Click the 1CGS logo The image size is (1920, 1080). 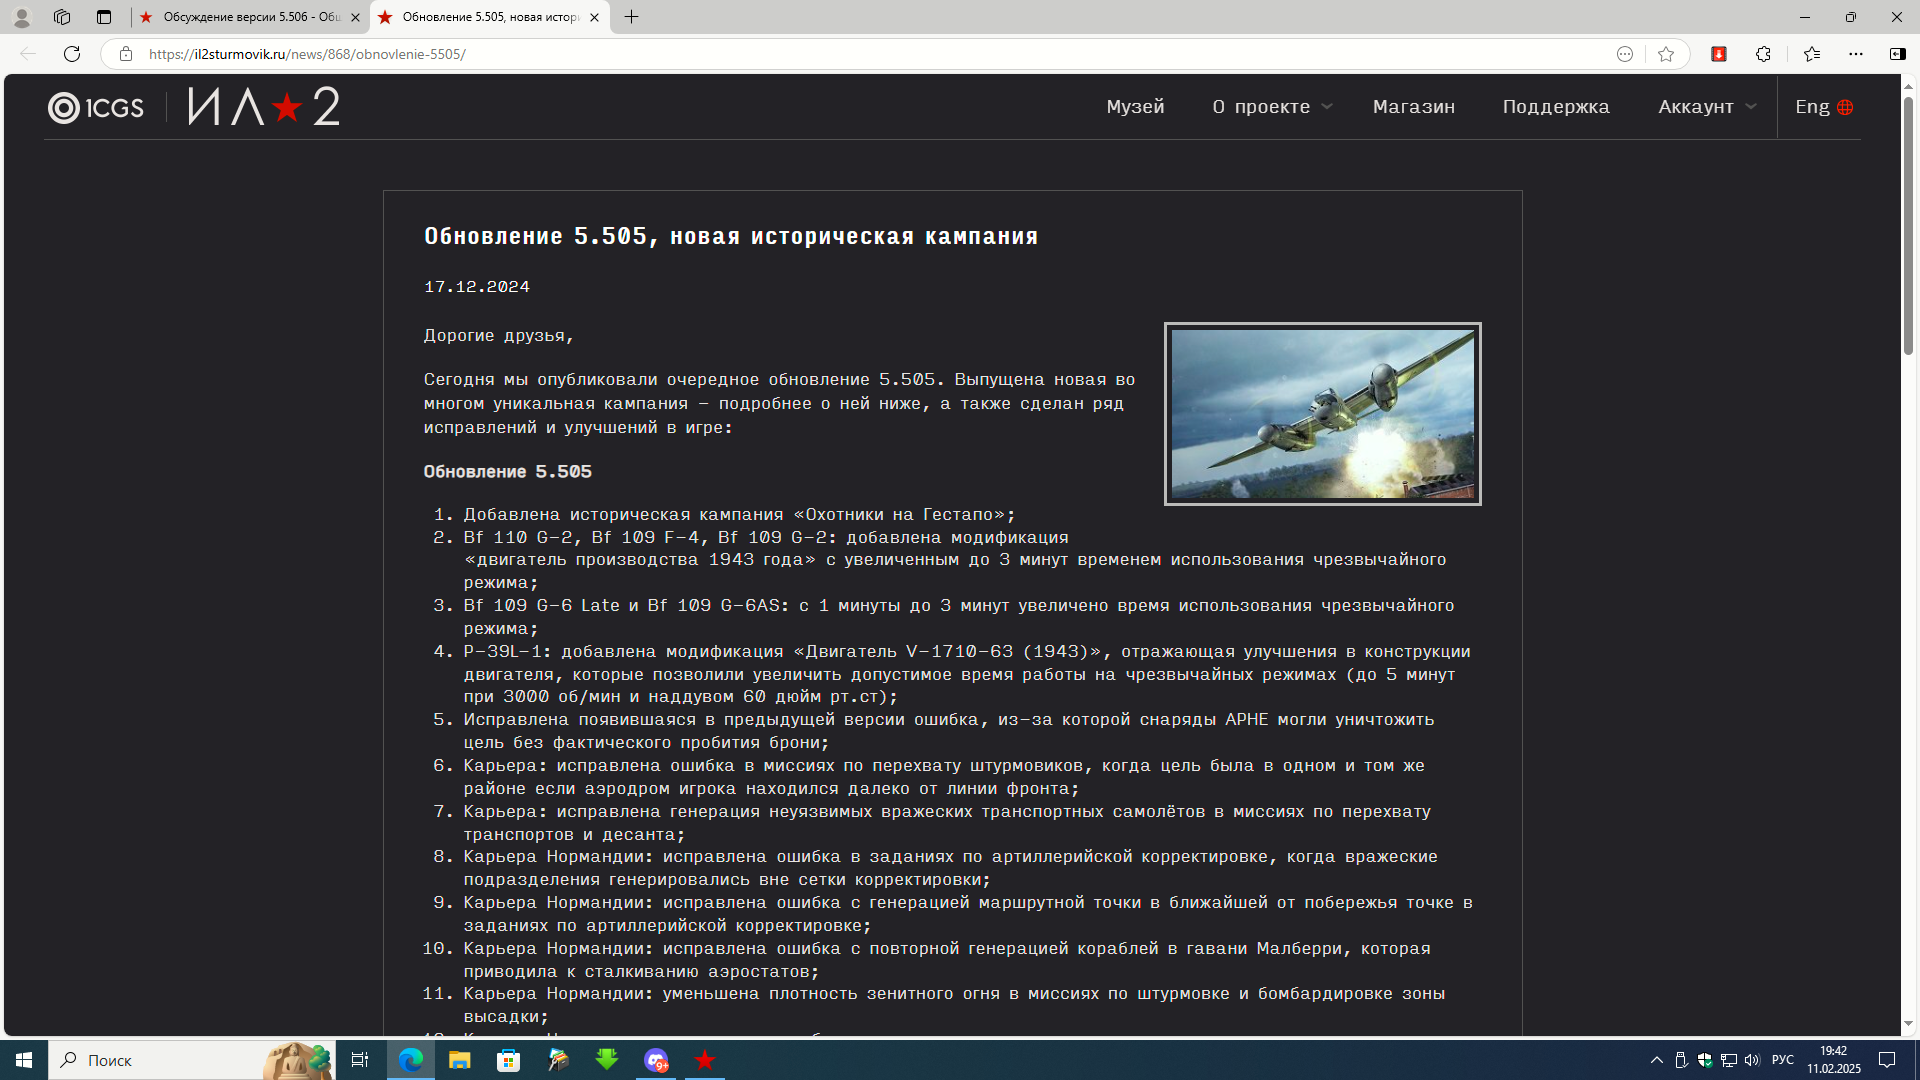pyautogui.click(x=96, y=107)
